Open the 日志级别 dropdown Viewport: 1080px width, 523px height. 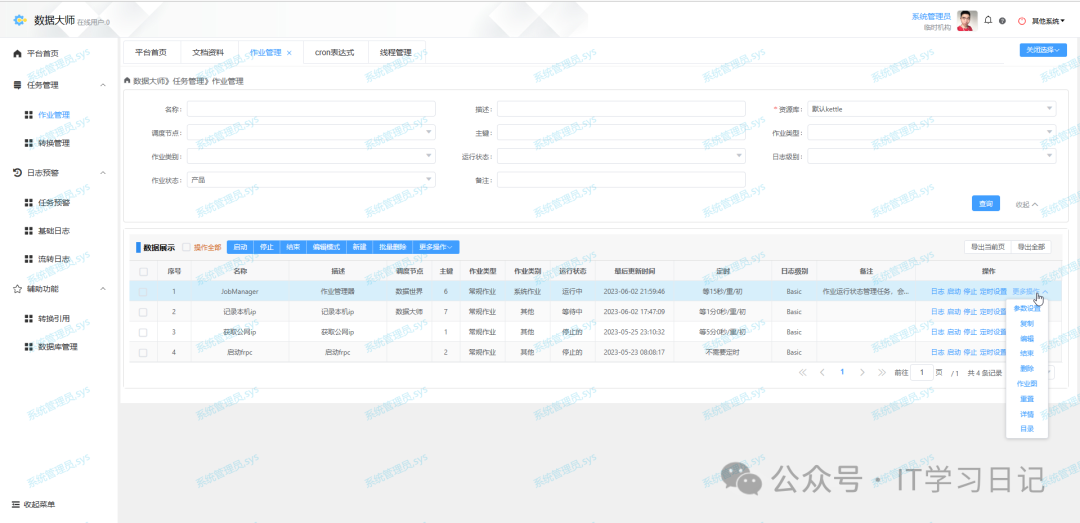(931, 156)
